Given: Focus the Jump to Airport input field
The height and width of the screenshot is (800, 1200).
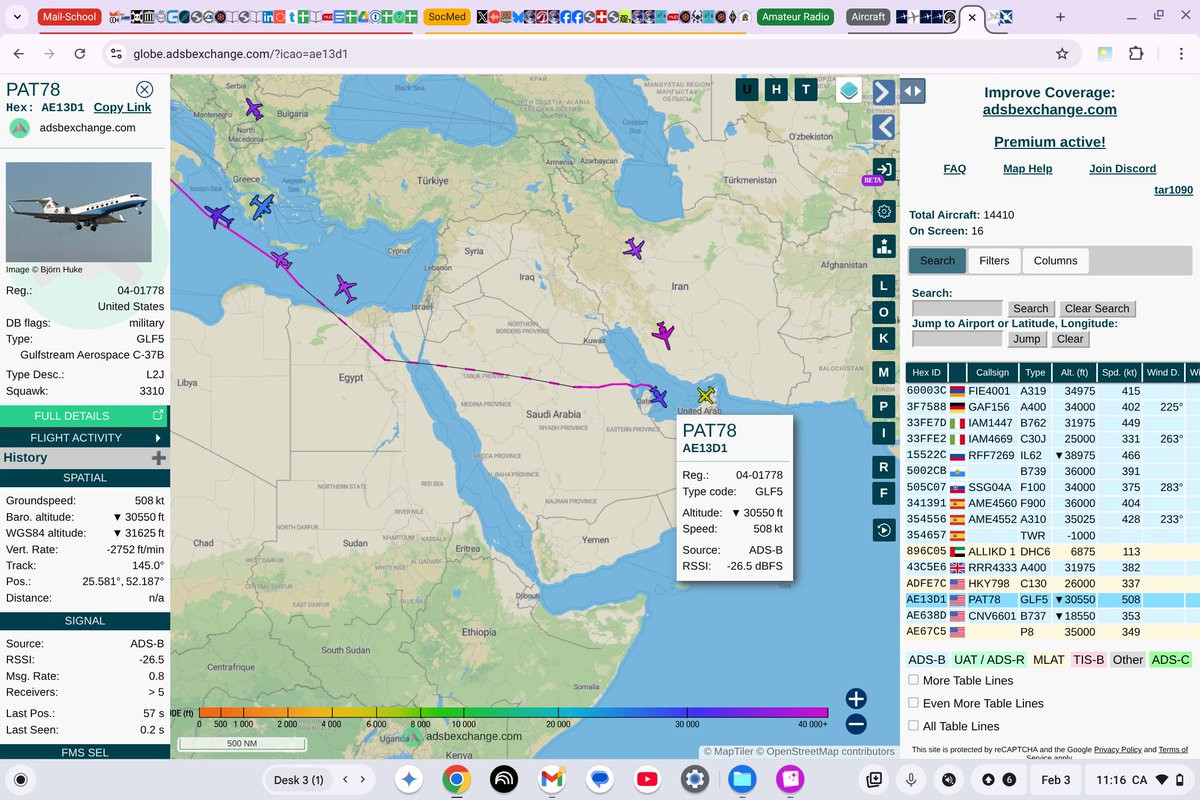Looking at the screenshot, I should (x=957, y=339).
